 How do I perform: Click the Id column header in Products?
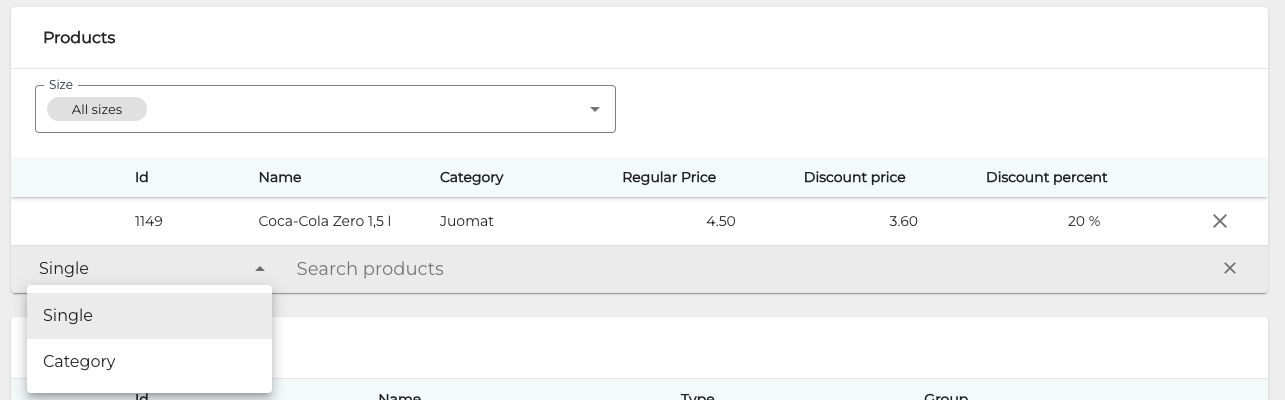tap(142, 177)
